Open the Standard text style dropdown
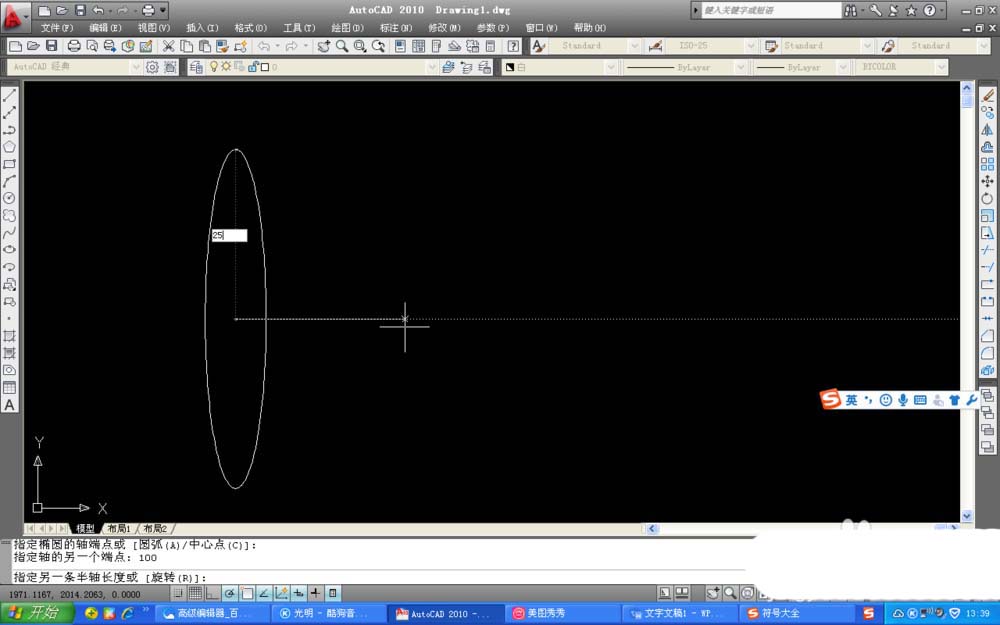Viewport: 1000px width, 625px height. click(635, 46)
